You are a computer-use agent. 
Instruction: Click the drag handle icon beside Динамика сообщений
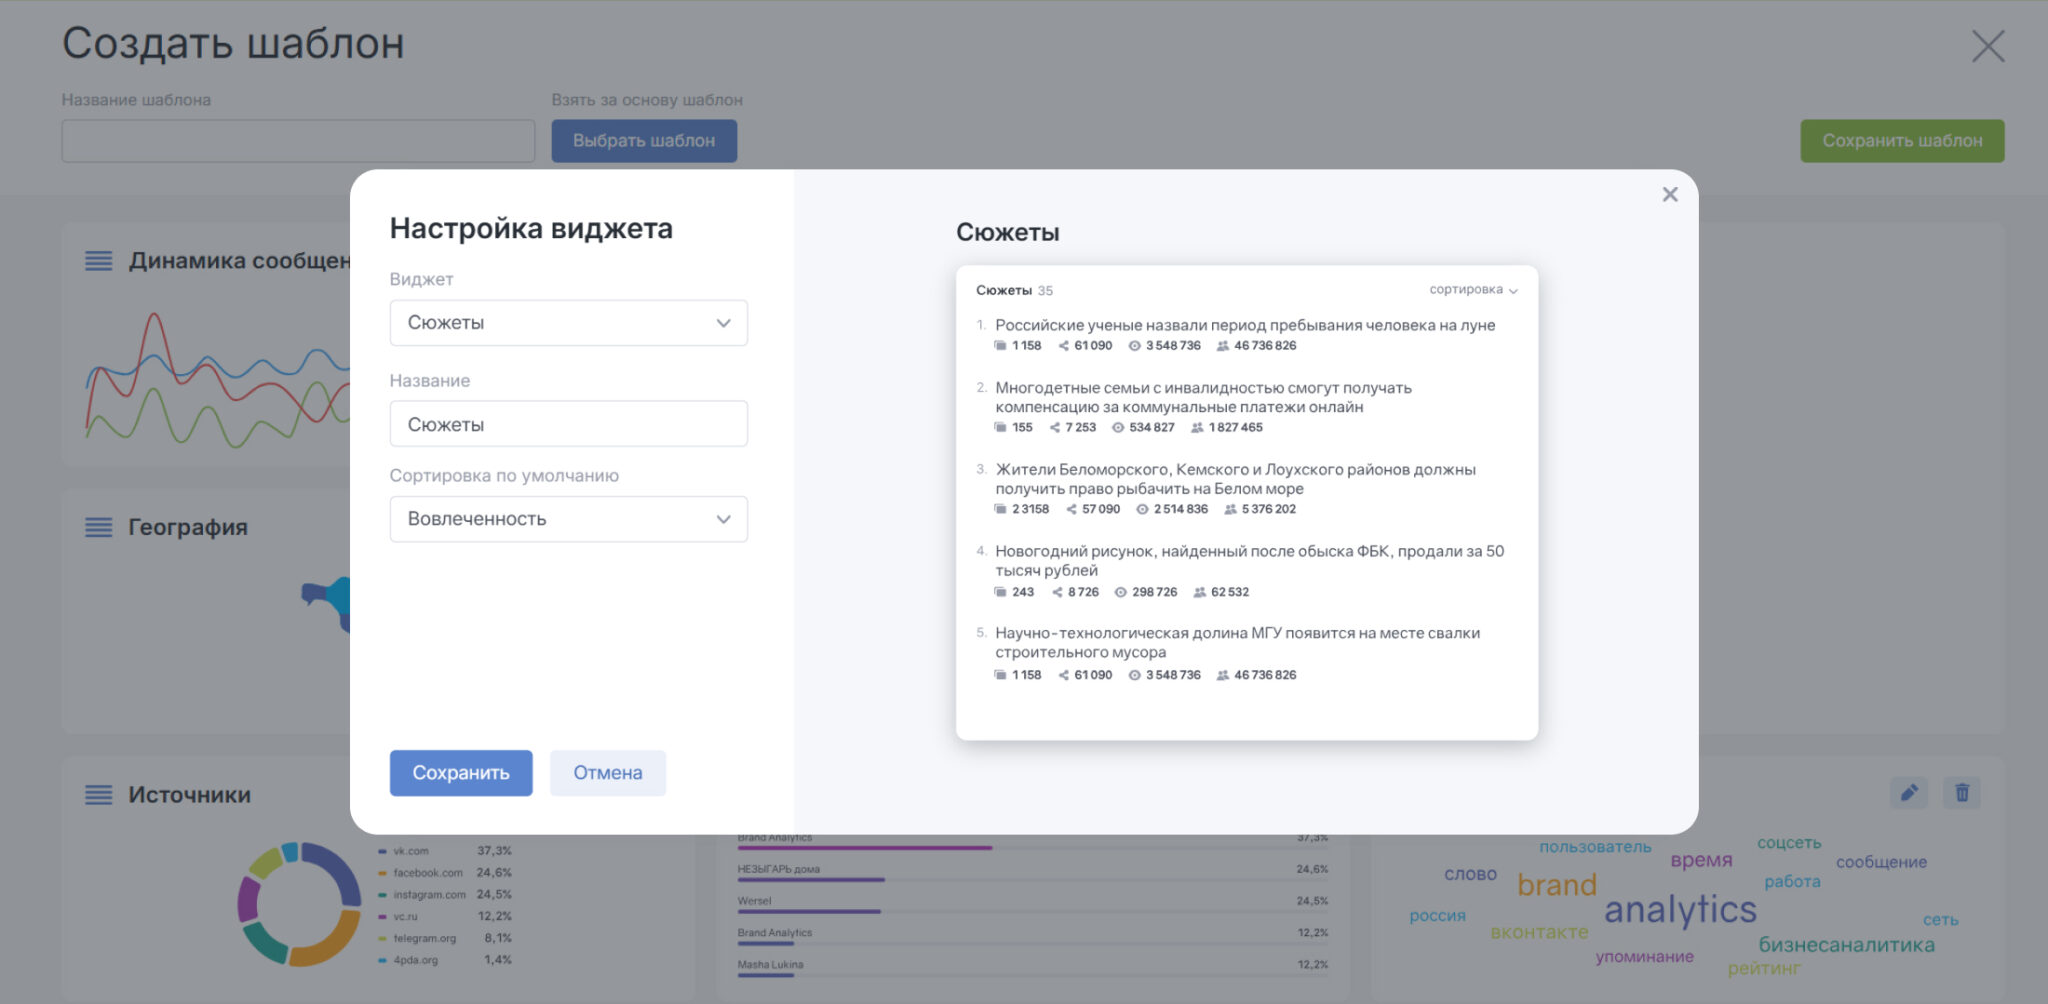tap(98, 261)
